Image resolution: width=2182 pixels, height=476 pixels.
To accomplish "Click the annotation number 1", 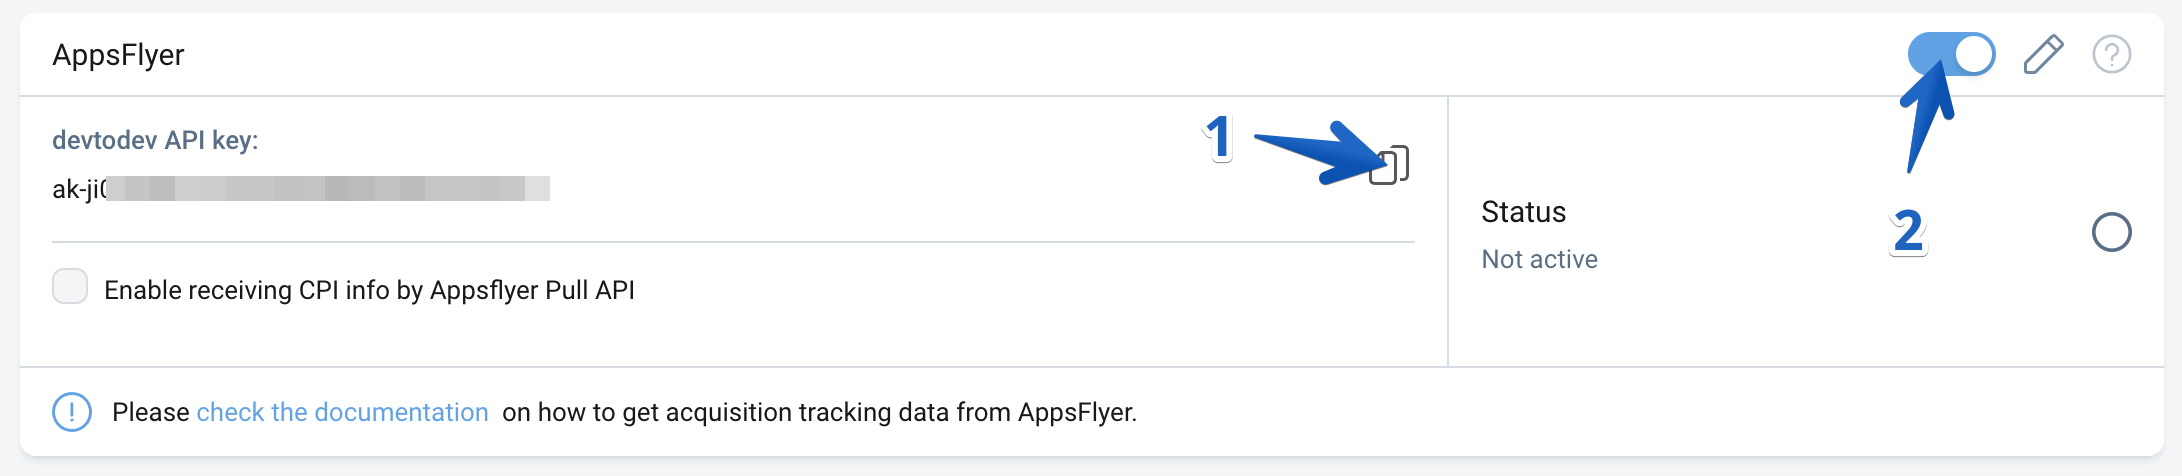I will [1218, 137].
